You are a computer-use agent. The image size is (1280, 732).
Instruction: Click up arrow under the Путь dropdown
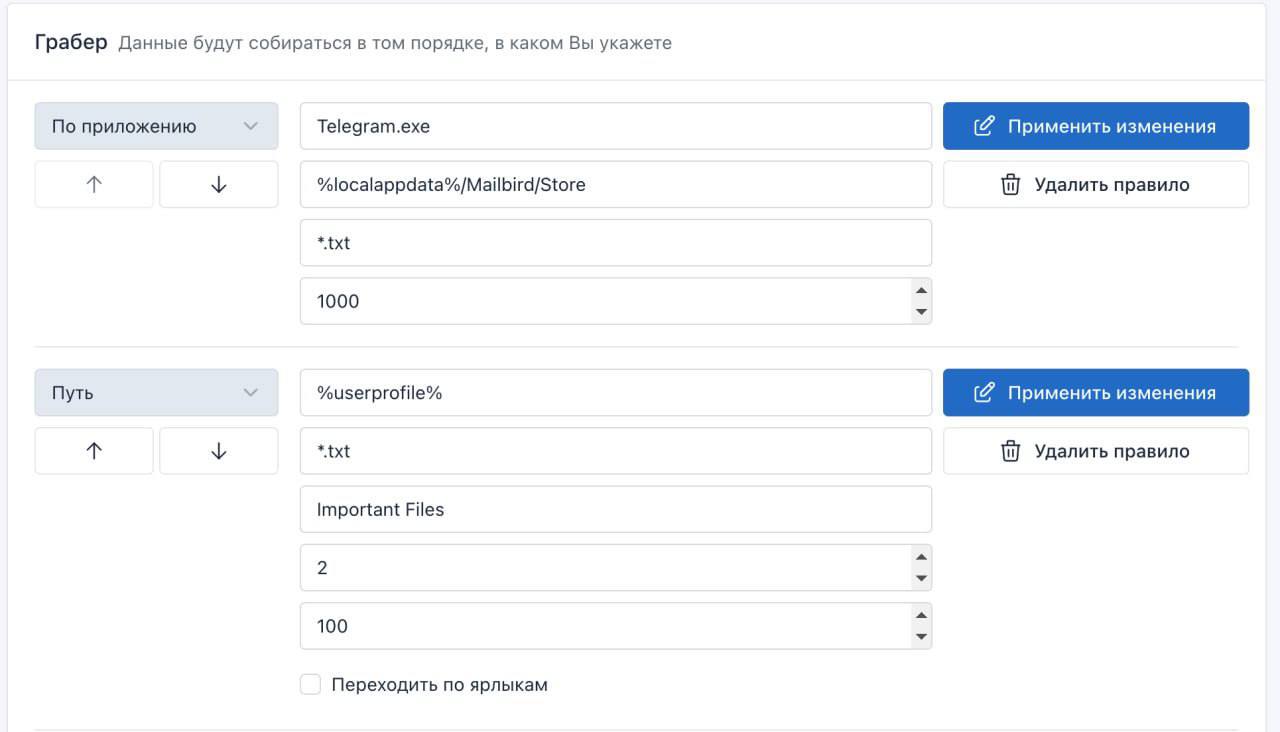[x=94, y=451]
